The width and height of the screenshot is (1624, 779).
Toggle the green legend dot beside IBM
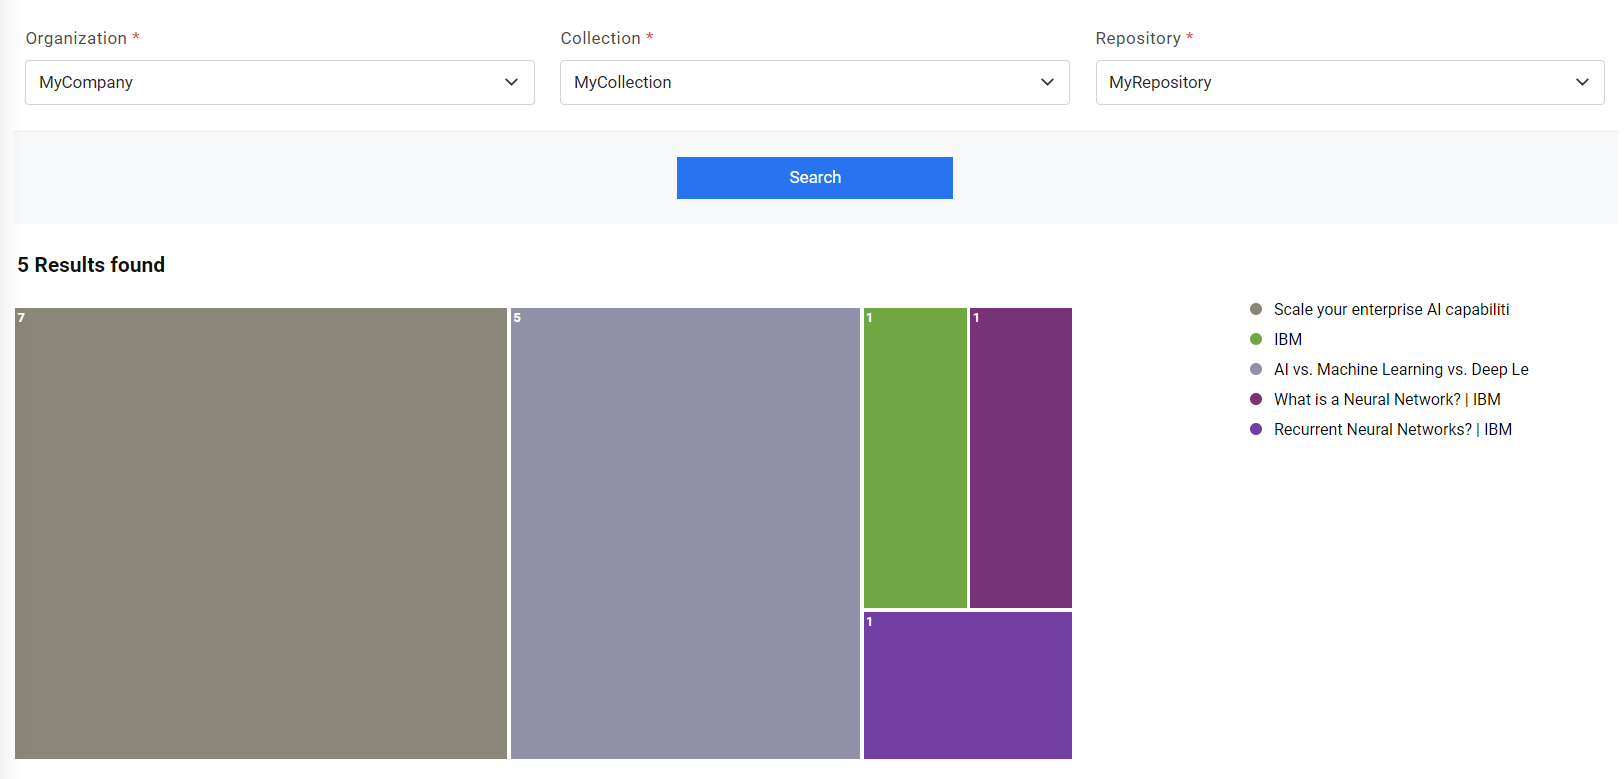(1256, 339)
